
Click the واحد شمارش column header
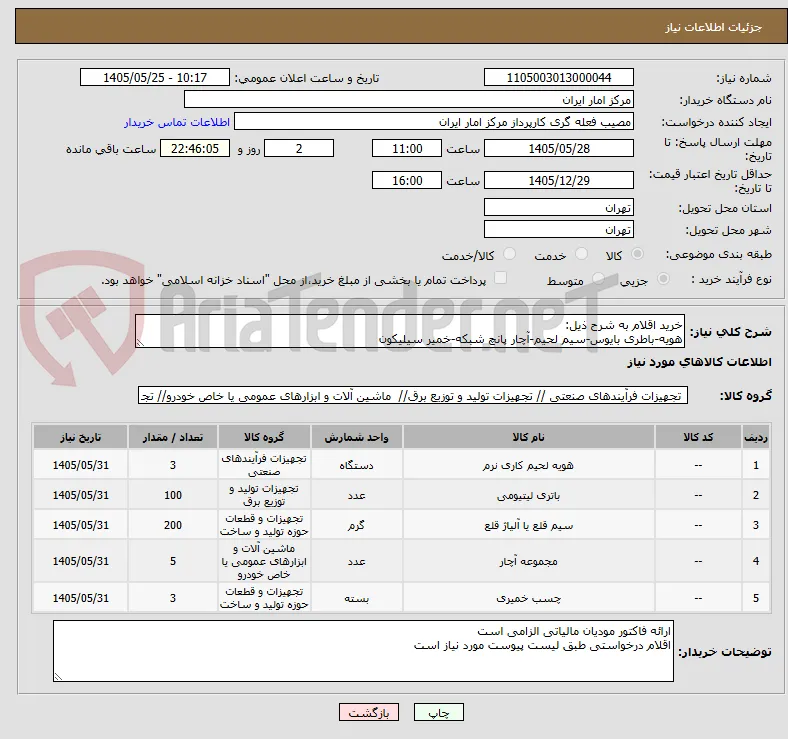click(356, 437)
